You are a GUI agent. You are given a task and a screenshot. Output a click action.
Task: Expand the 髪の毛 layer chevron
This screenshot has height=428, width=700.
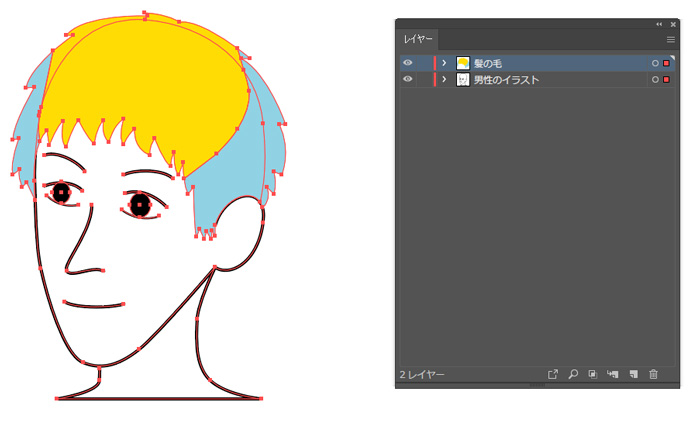pyautogui.click(x=444, y=63)
